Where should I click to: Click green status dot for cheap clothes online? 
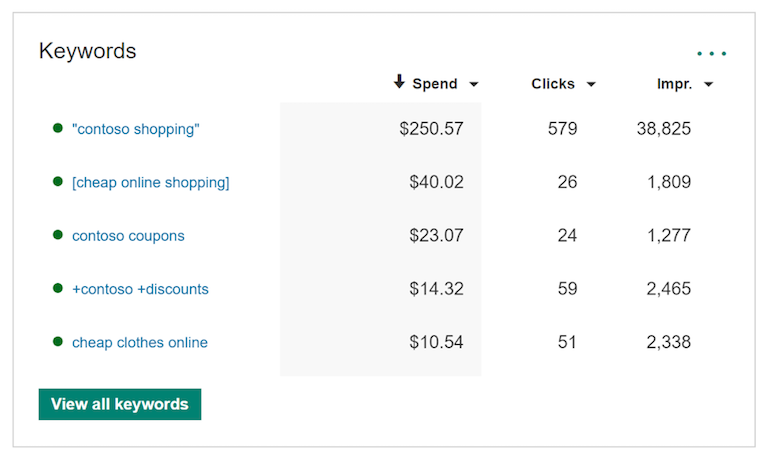(x=58, y=342)
